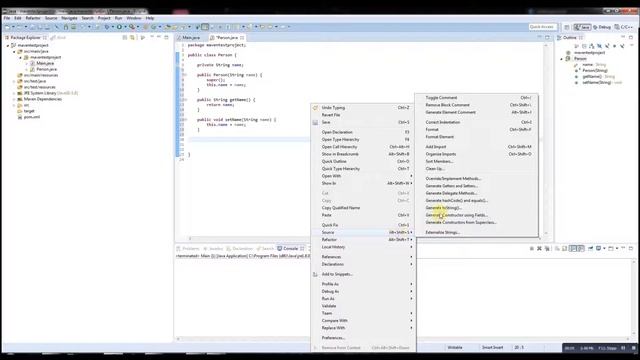Click the Quick Access field

(542, 27)
